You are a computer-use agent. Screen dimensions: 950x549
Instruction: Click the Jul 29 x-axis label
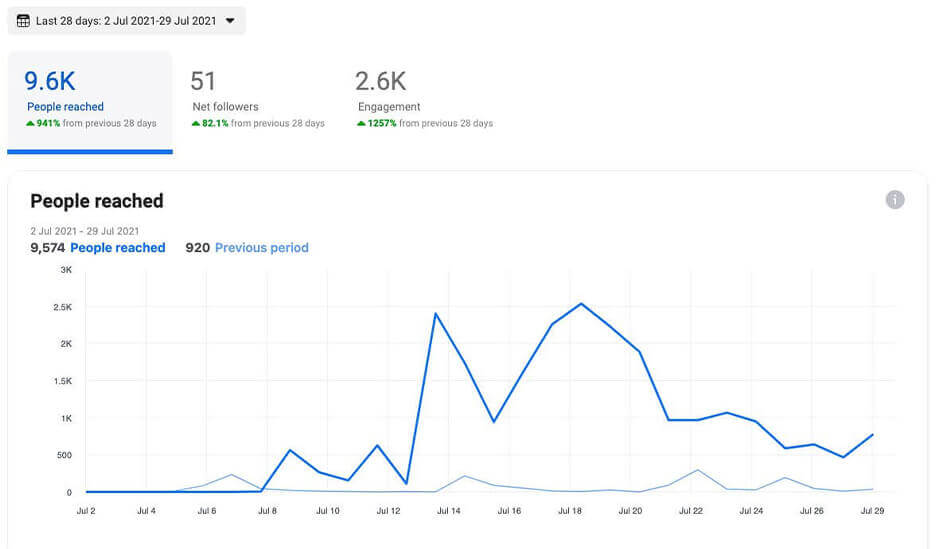tap(872, 511)
